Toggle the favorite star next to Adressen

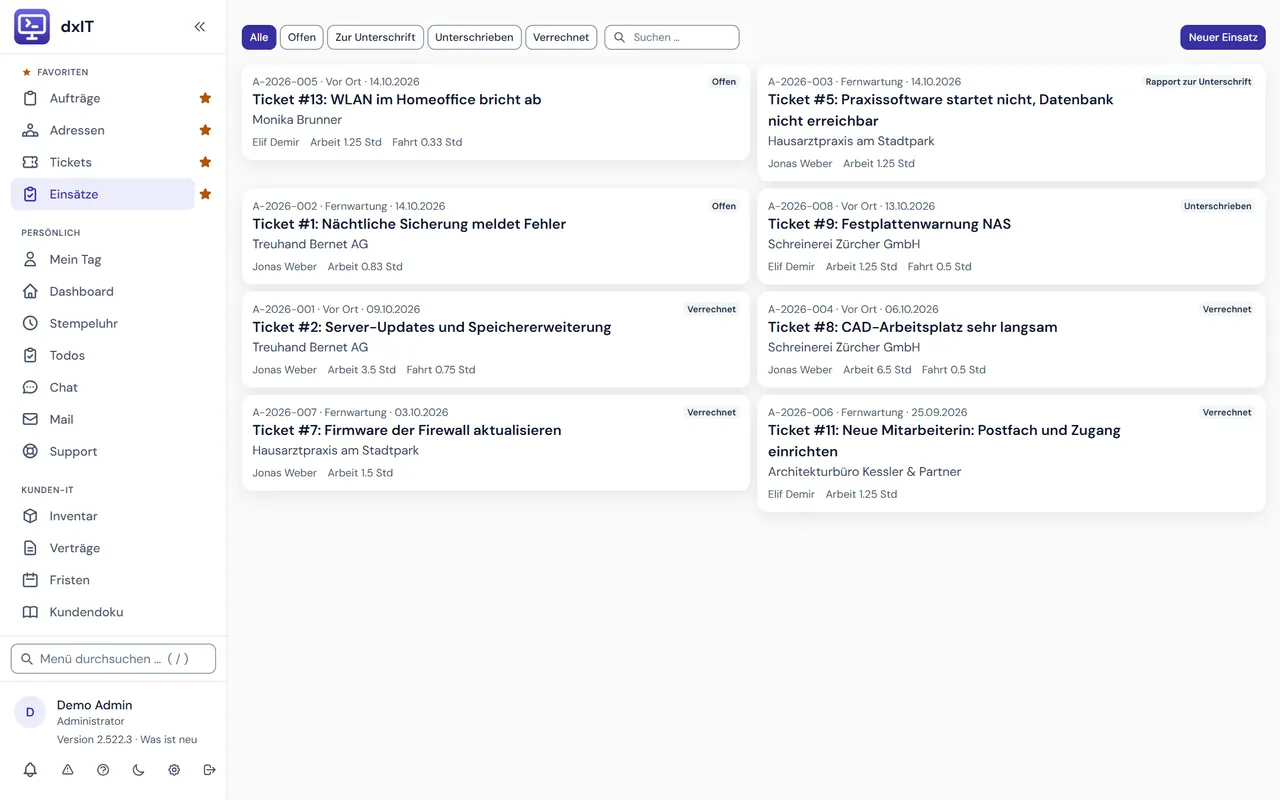[x=205, y=130]
